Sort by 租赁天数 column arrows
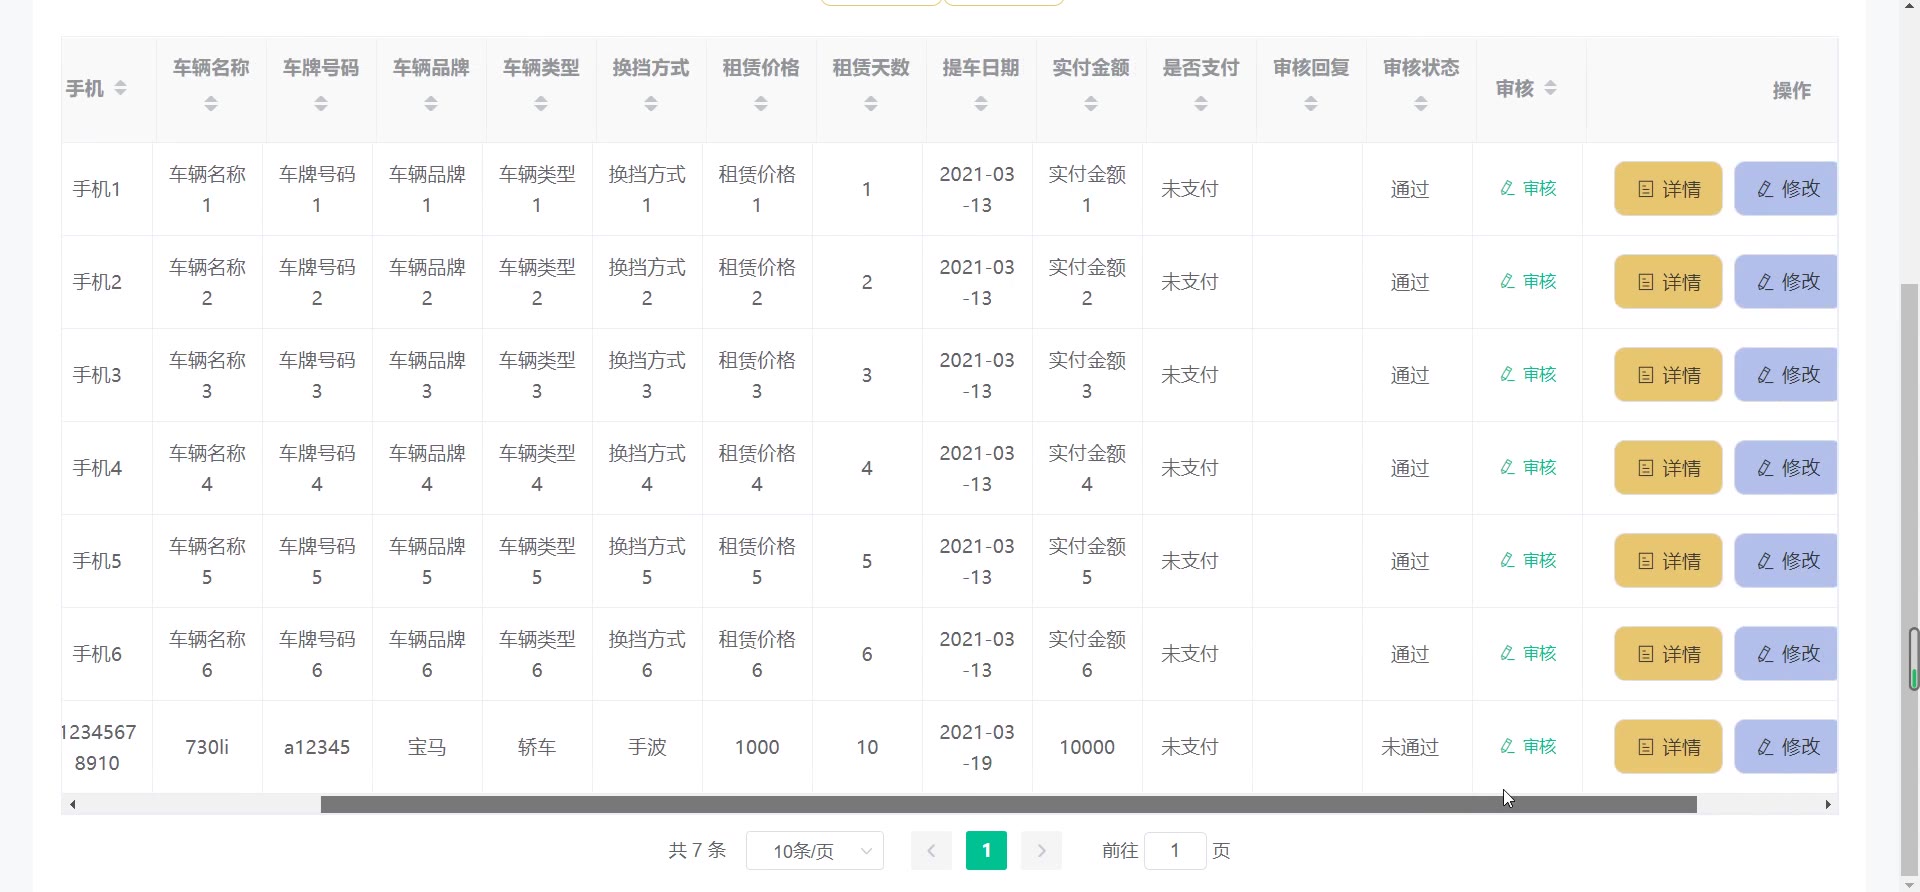This screenshot has width=1920, height=892. click(x=871, y=103)
